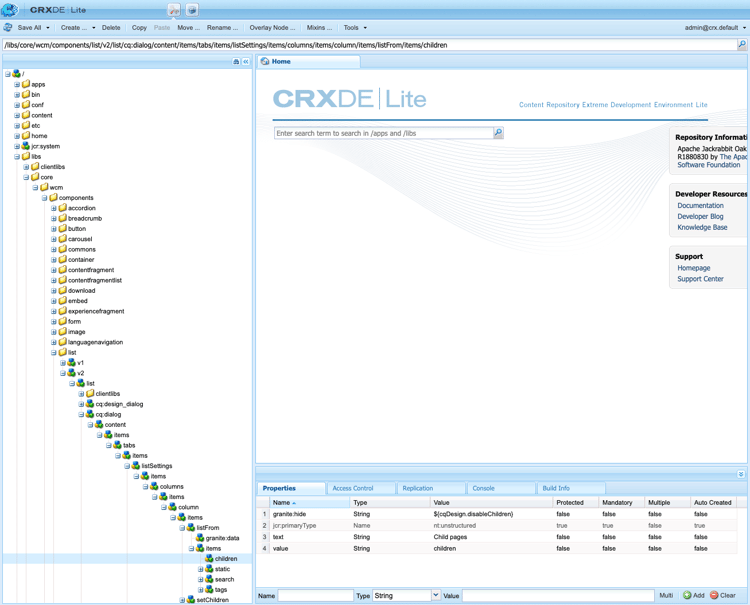Click the Rename toolbar button
Viewport: 750px width, 605px height.
coord(222,28)
